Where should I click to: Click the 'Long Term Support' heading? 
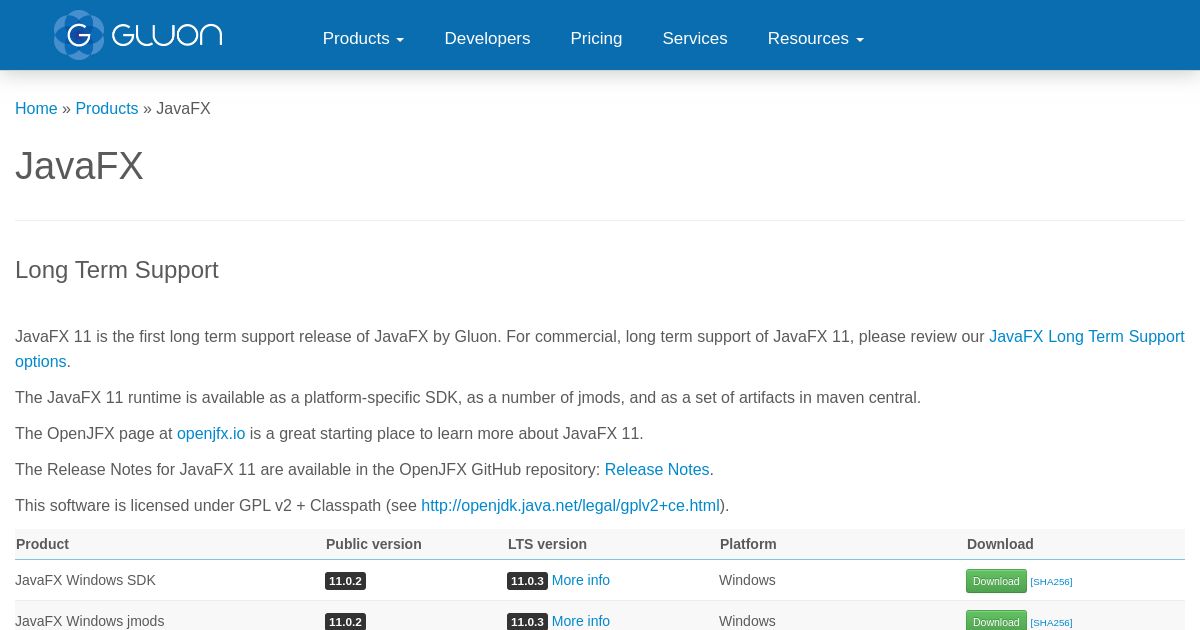117,270
